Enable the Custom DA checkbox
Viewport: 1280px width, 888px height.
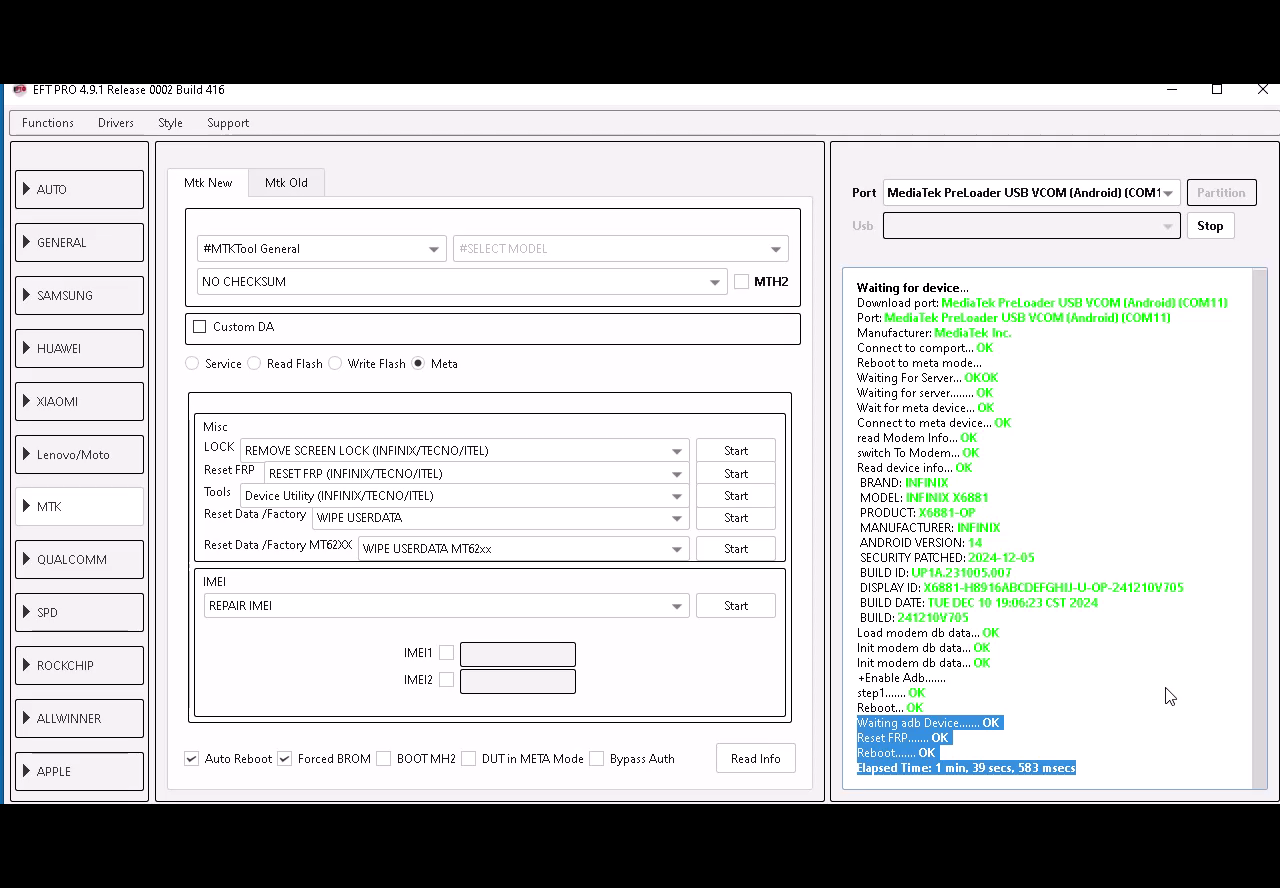(x=200, y=327)
